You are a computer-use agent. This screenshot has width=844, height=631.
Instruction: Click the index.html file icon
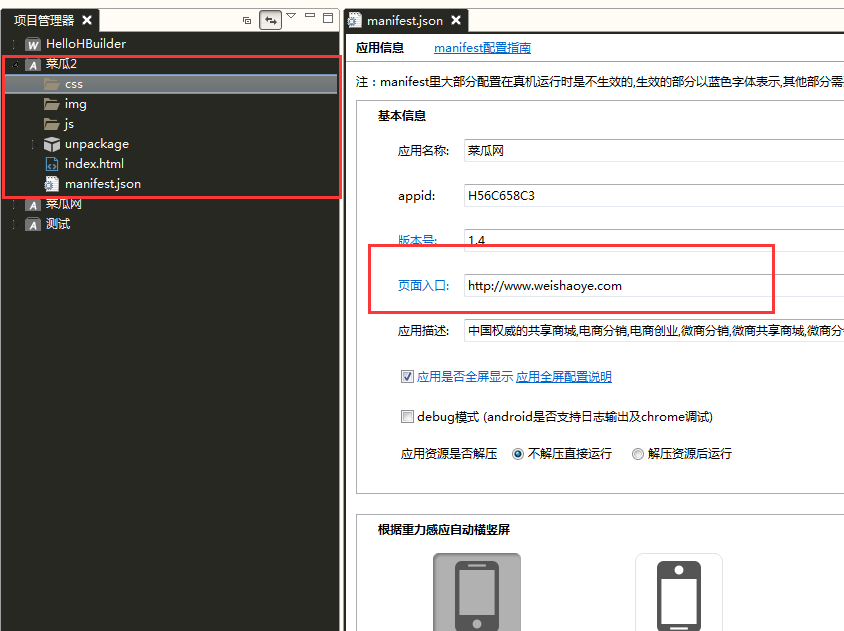52,164
